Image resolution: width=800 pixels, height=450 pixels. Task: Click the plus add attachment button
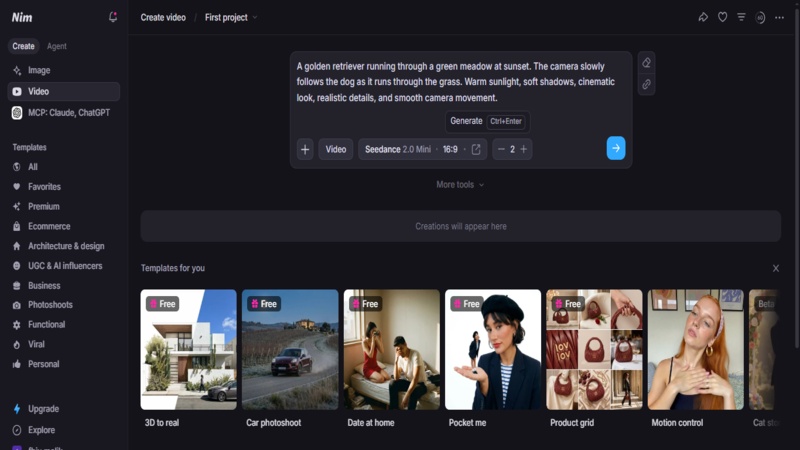[305, 149]
